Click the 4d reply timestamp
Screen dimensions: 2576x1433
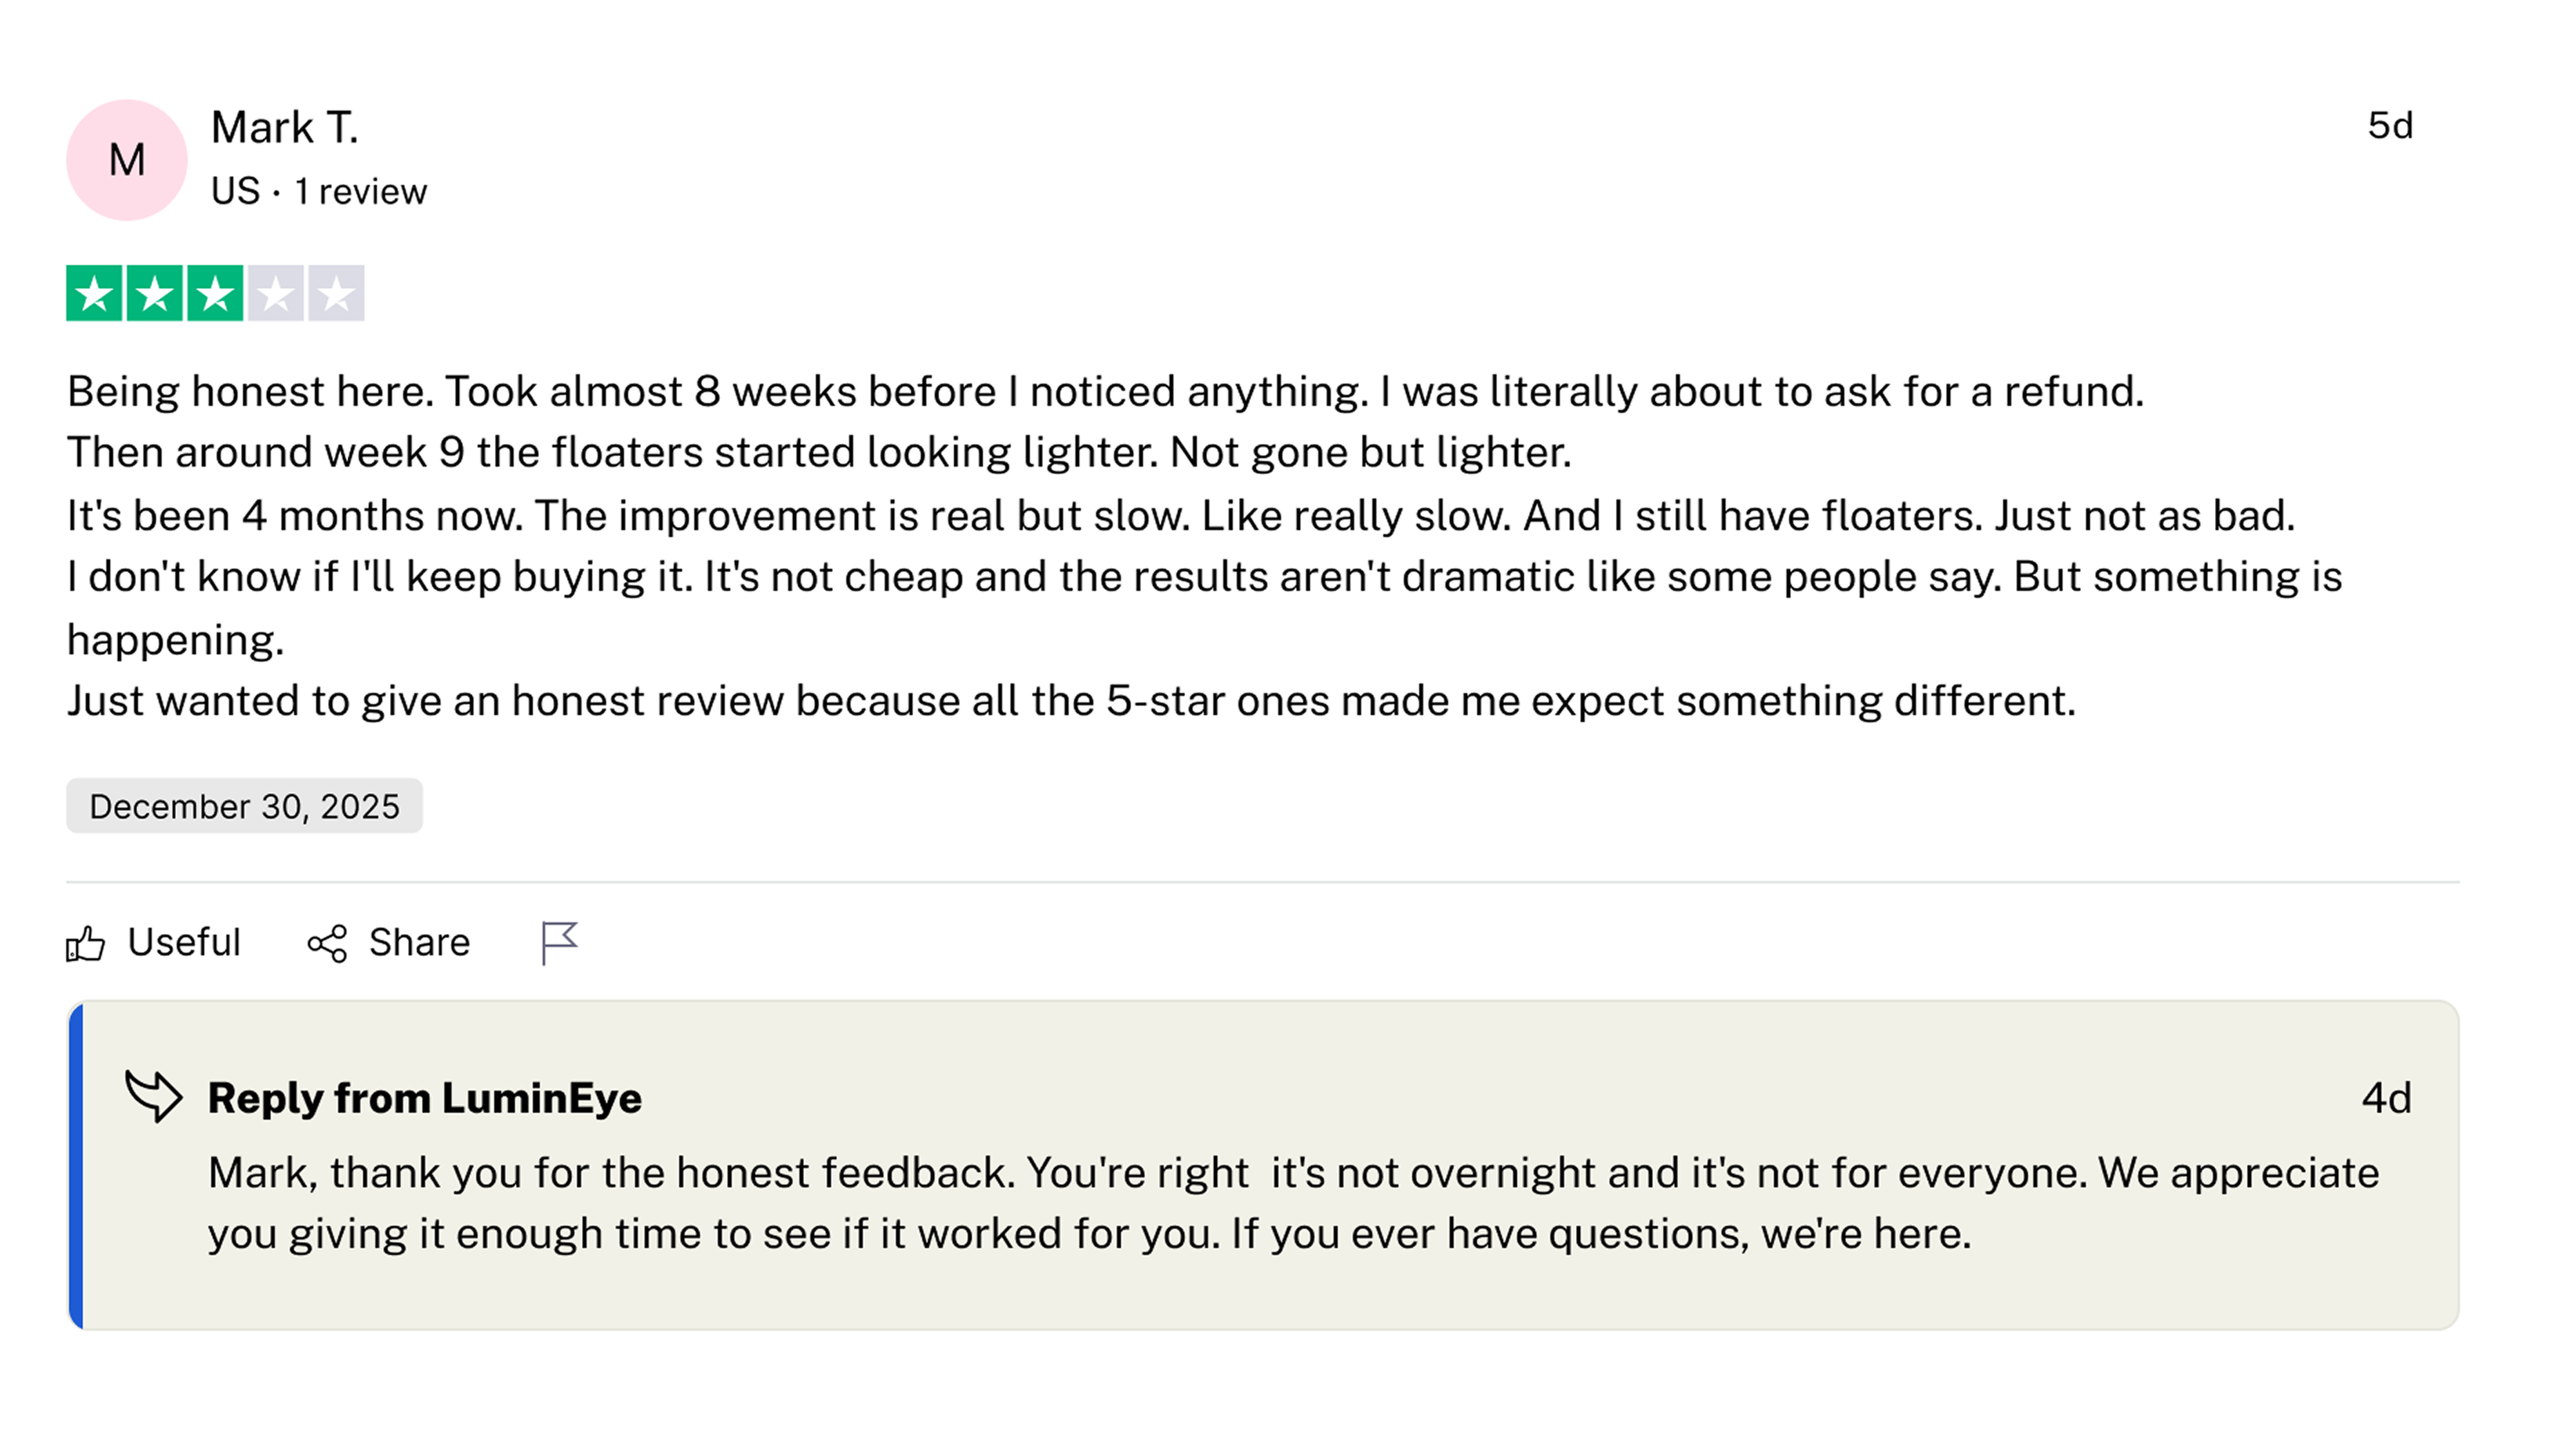point(2386,1098)
